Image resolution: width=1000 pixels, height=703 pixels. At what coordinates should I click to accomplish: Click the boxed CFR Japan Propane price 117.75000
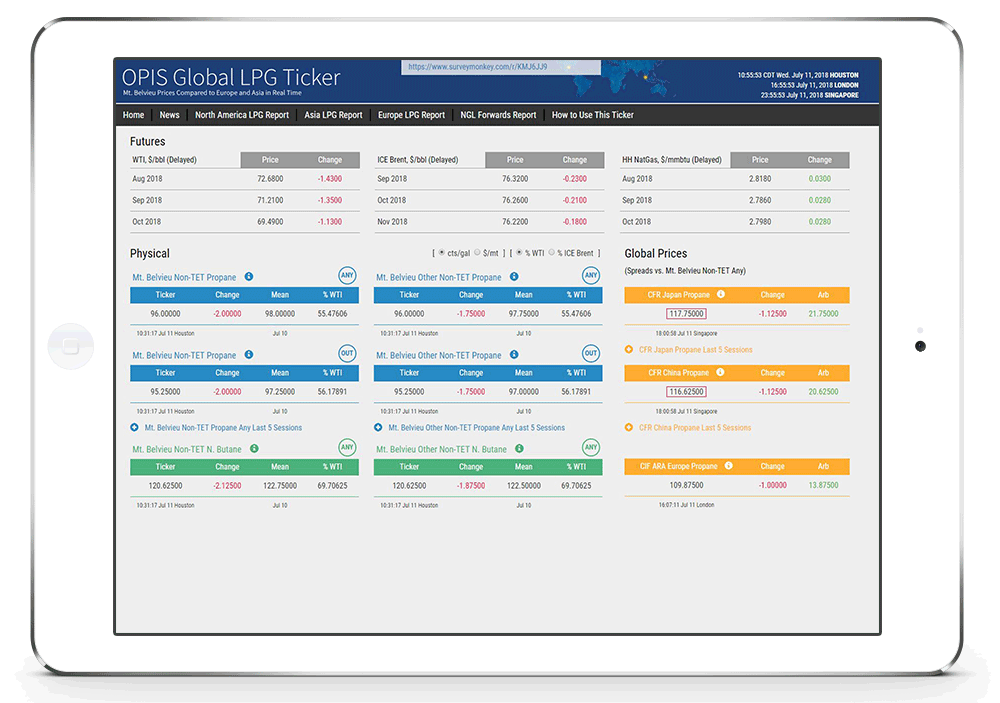(686, 314)
